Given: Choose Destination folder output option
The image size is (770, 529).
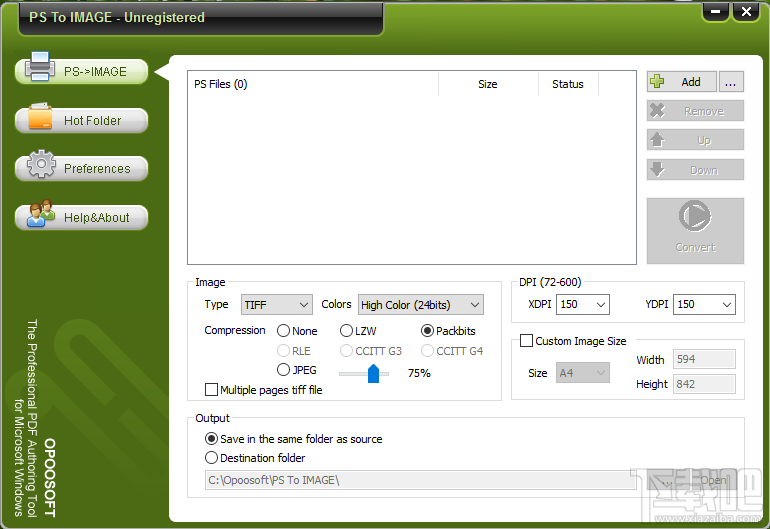Looking at the screenshot, I should click(255, 458).
